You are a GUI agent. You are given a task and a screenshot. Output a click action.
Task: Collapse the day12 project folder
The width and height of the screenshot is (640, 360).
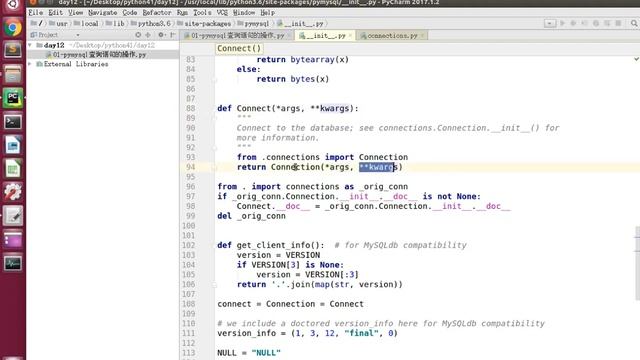coord(30,45)
